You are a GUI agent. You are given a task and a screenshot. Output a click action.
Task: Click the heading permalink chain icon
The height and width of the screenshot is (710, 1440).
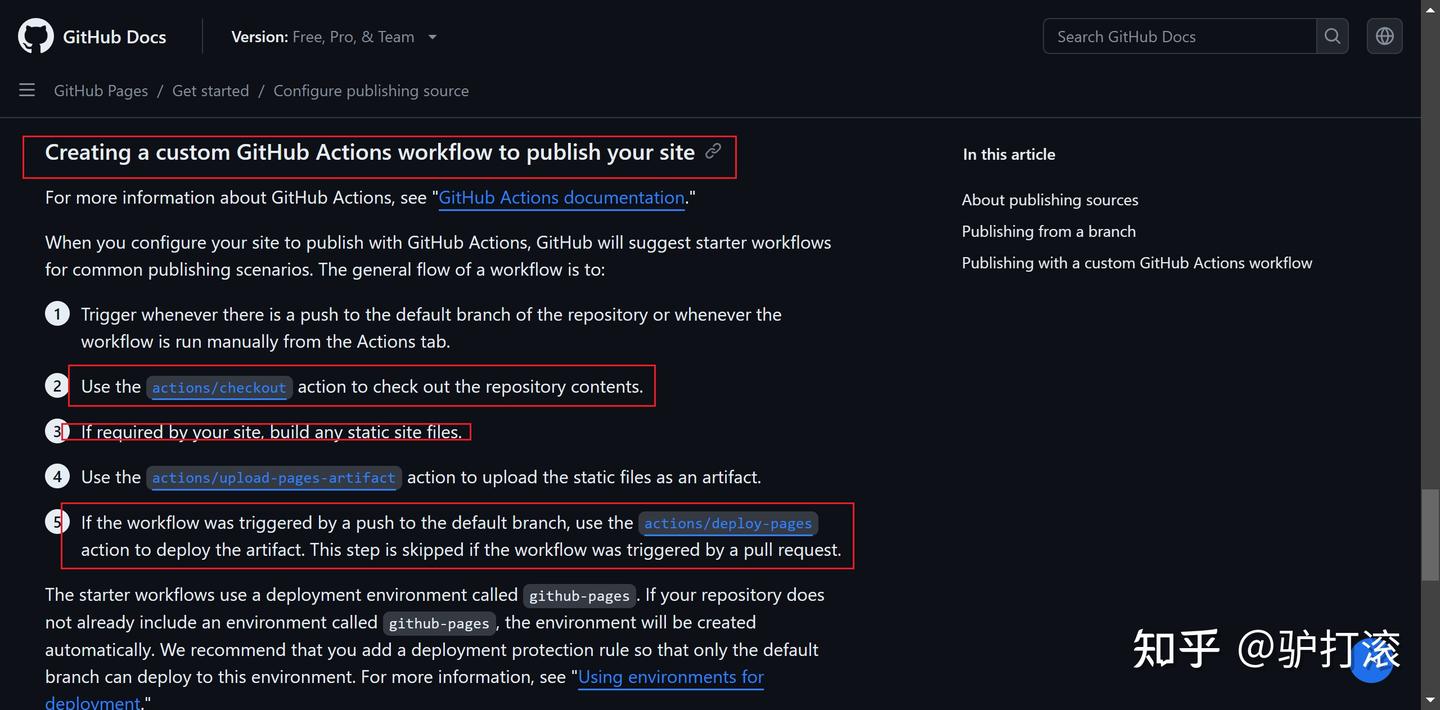pyautogui.click(x=713, y=151)
